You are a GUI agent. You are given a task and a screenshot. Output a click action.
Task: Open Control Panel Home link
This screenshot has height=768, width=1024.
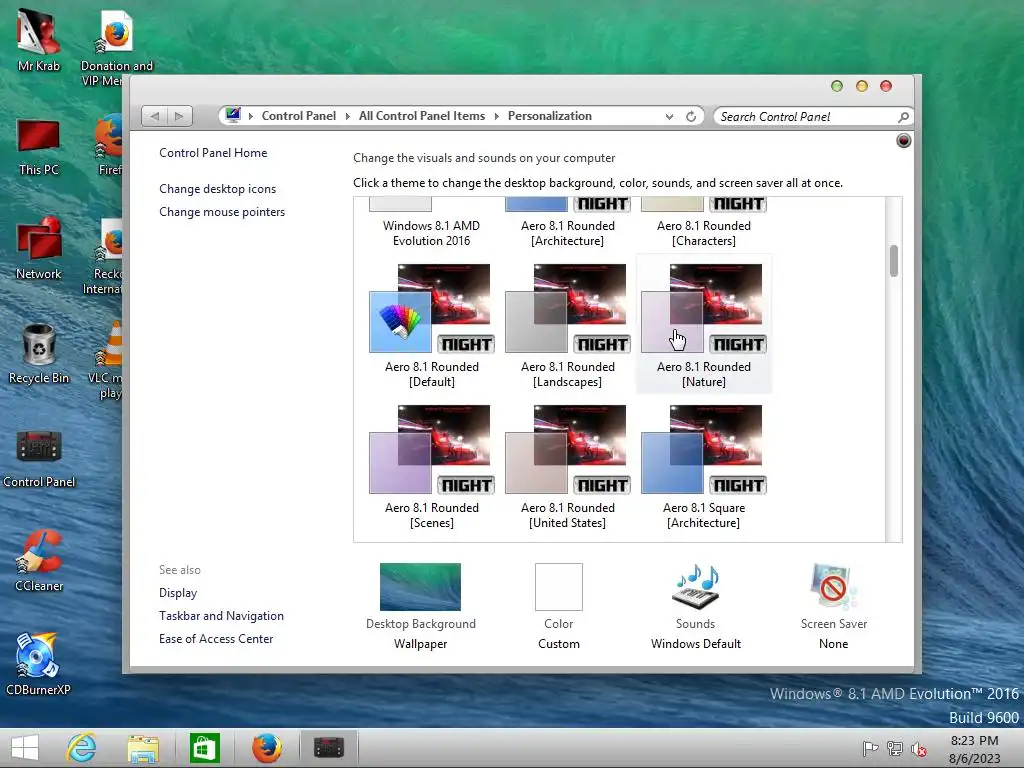click(213, 153)
